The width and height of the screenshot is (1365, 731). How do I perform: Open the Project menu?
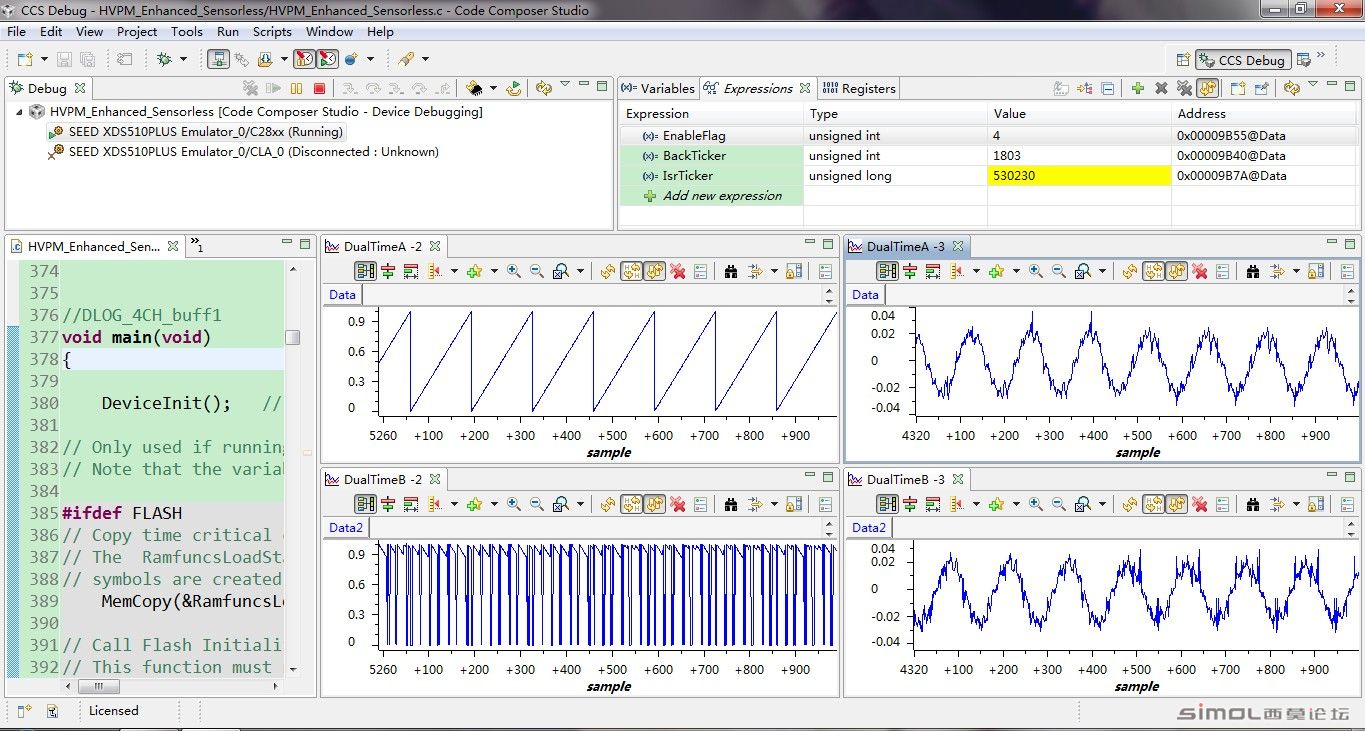137,31
